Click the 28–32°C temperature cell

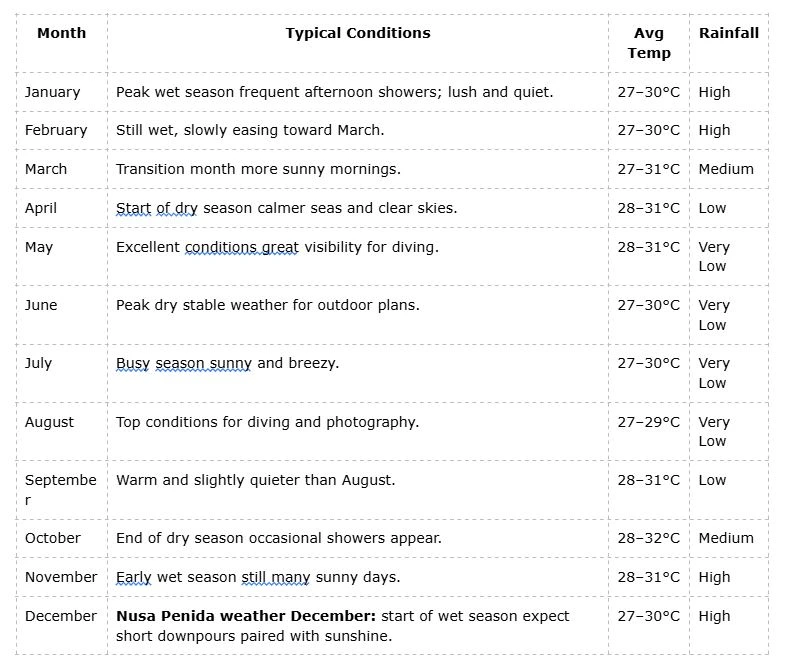[x=648, y=538]
